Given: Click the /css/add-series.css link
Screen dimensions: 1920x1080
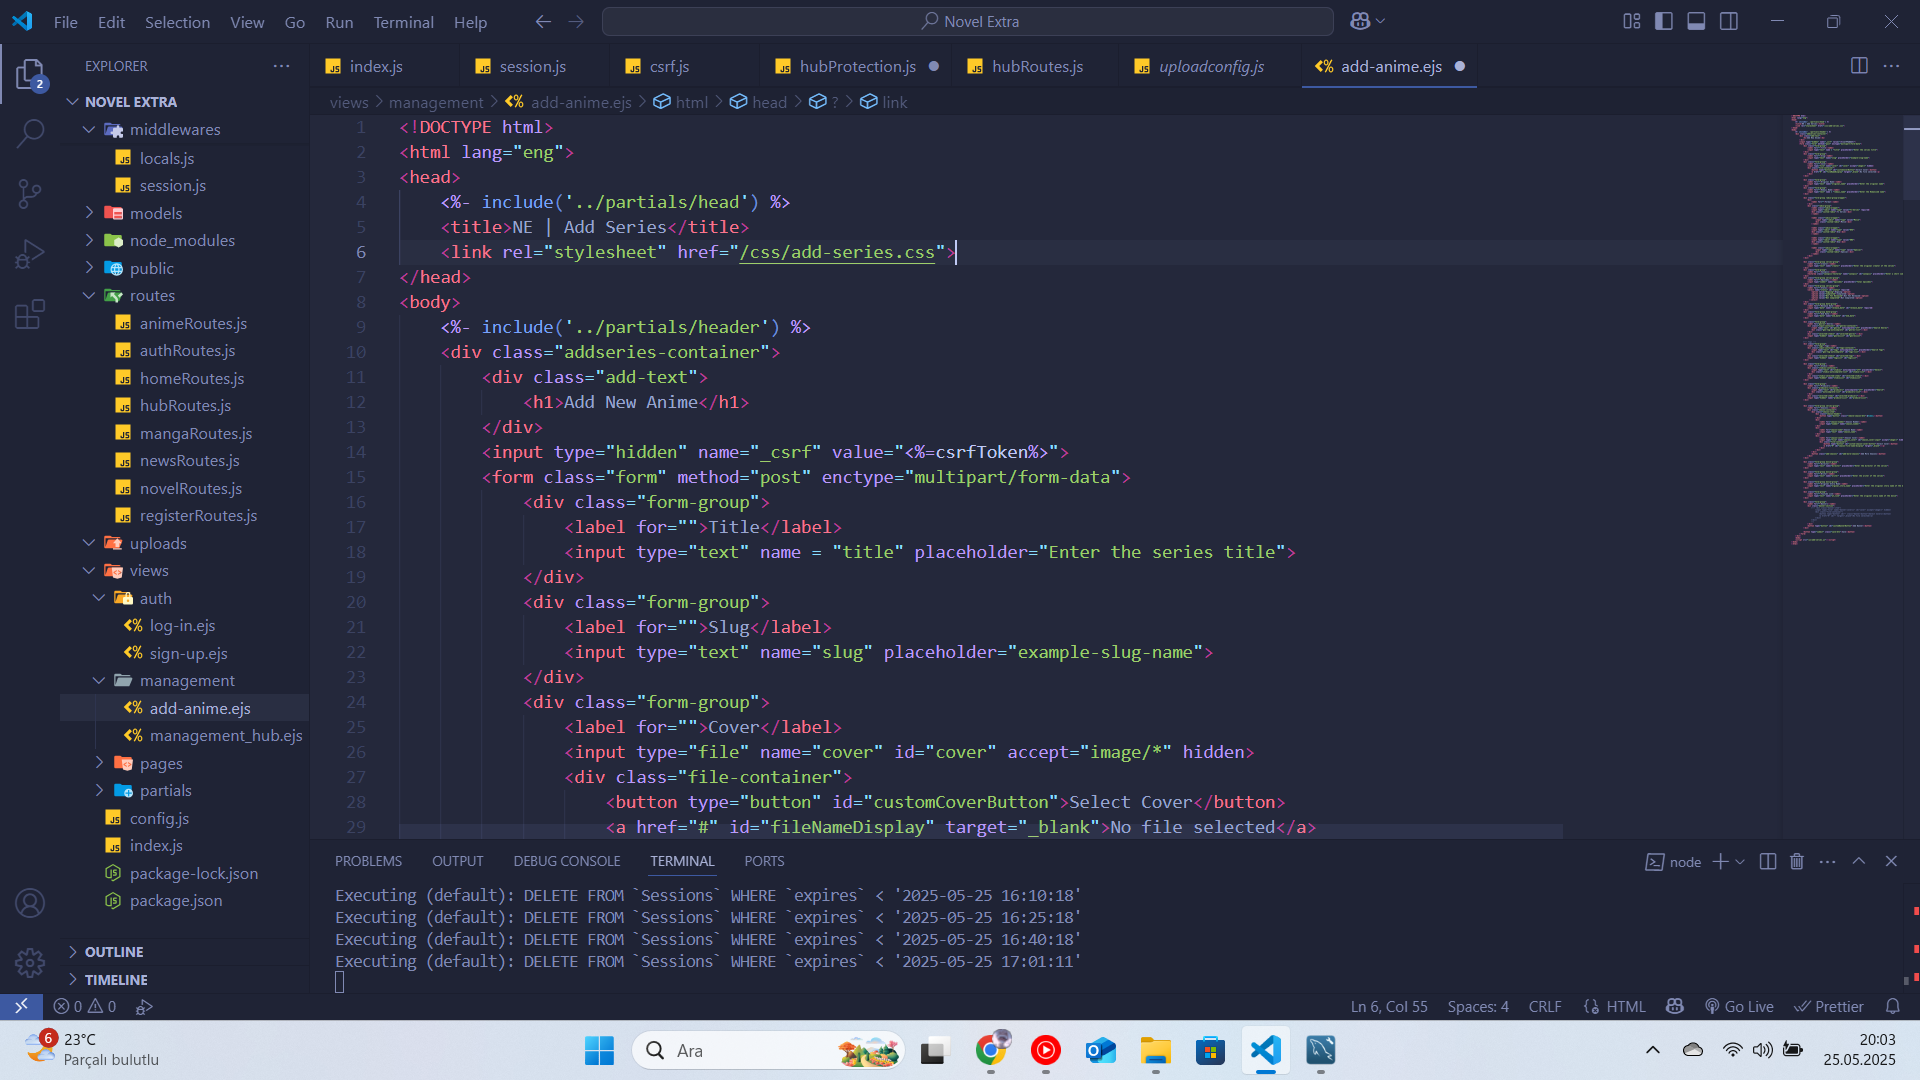Looking at the screenshot, I should tap(837, 252).
